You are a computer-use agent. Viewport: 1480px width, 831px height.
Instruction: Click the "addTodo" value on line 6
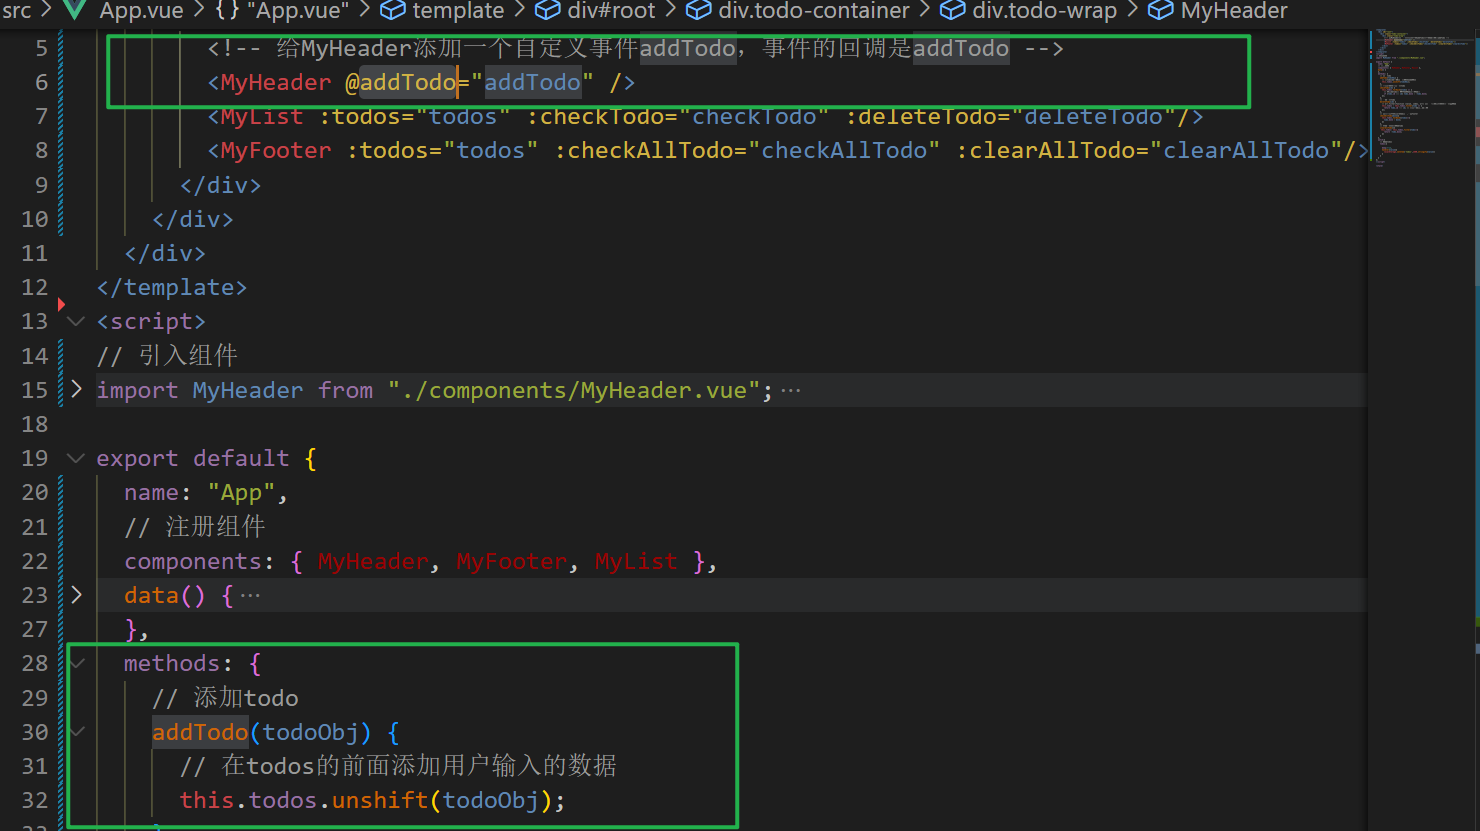click(532, 82)
